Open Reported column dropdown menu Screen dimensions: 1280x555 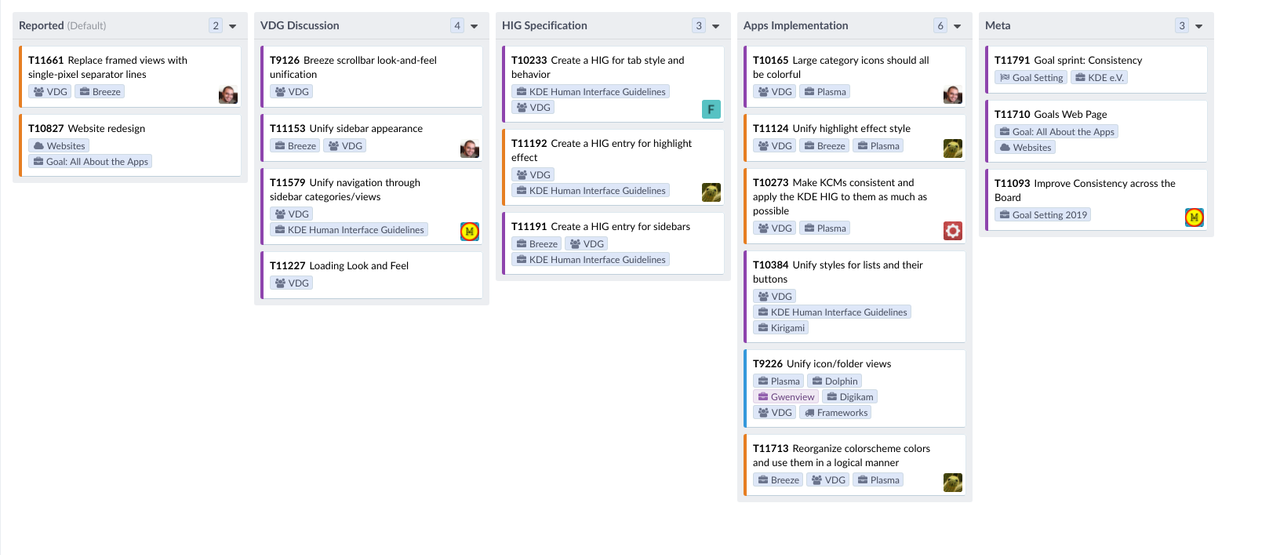coord(233,26)
